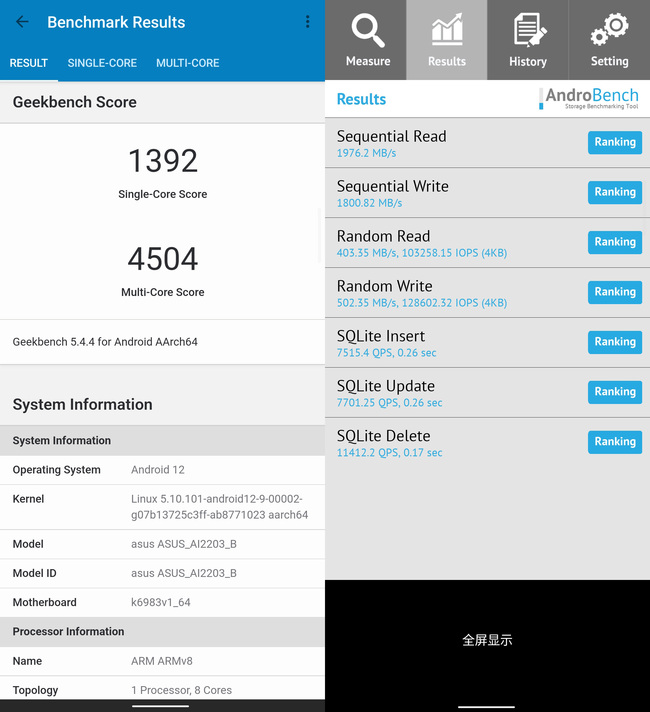Click Topology value 1 Processor, 8 Cores
Screen dimensions: 650x712
tap(181, 690)
